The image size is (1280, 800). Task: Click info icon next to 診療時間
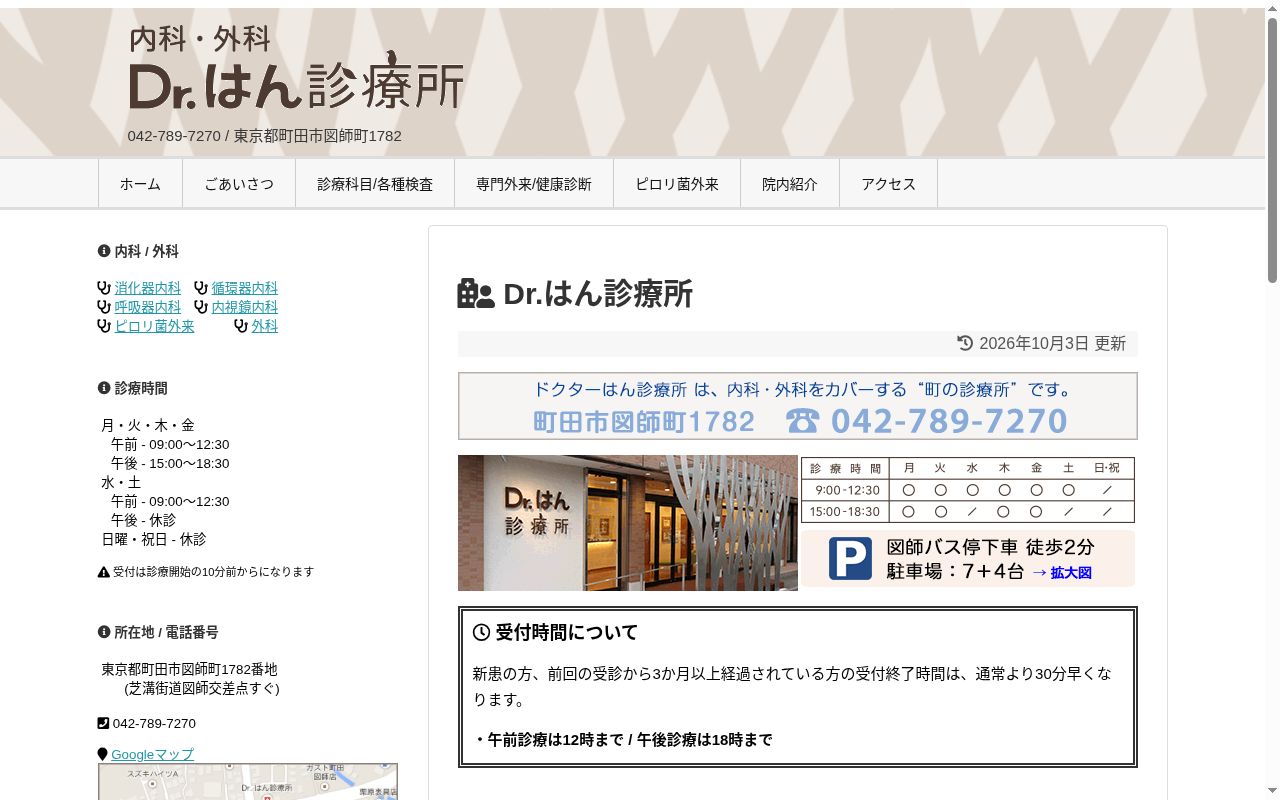tap(104, 388)
